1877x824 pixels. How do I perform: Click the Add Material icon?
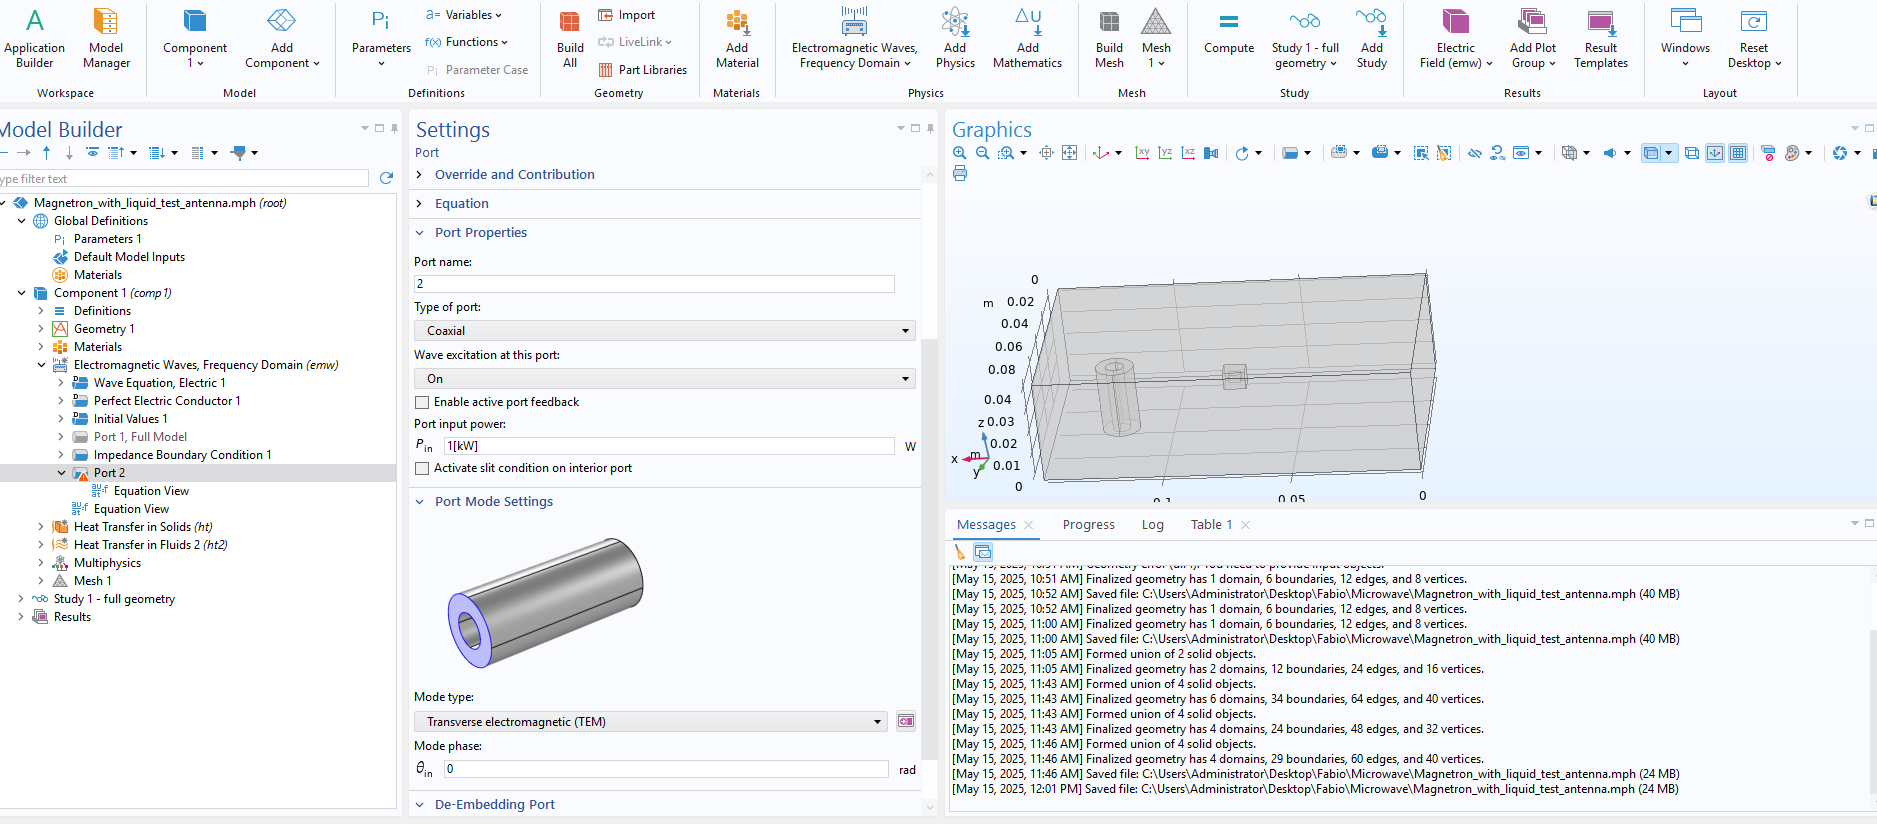coord(737,36)
